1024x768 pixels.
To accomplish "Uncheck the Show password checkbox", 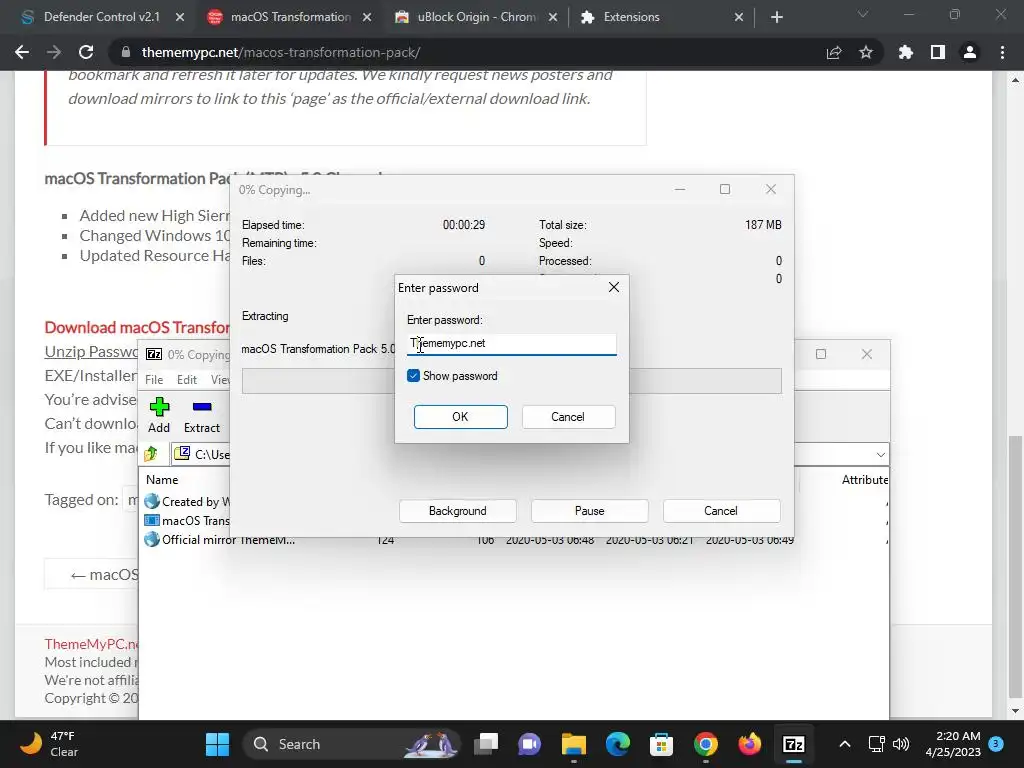I will point(413,376).
